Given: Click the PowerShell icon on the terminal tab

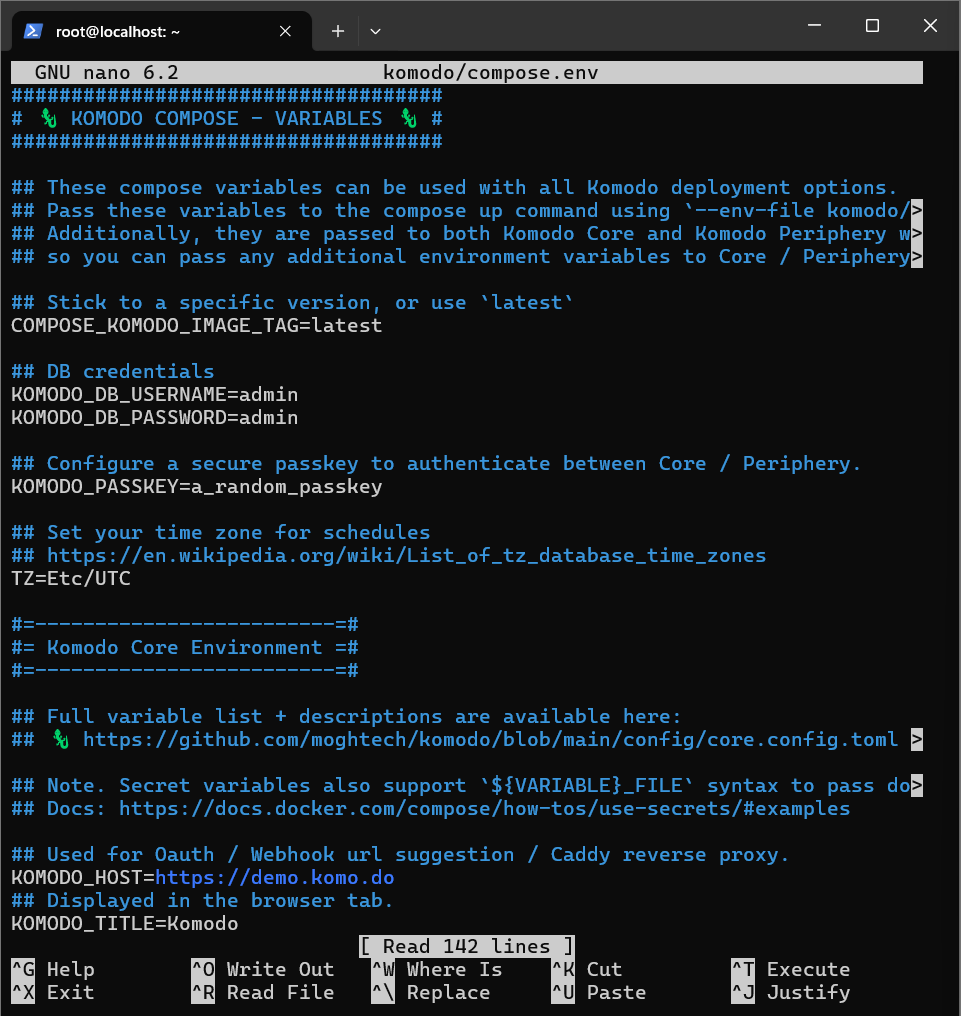Looking at the screenshot, I should [33, 31].
